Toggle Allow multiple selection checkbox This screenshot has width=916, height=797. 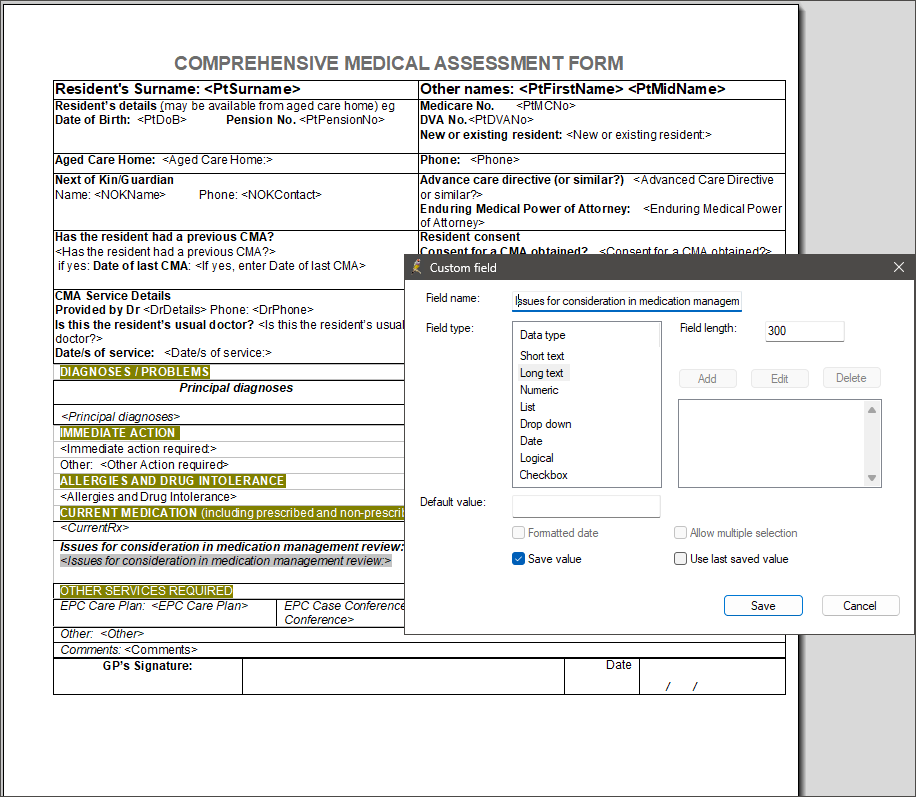pos(680,532)
